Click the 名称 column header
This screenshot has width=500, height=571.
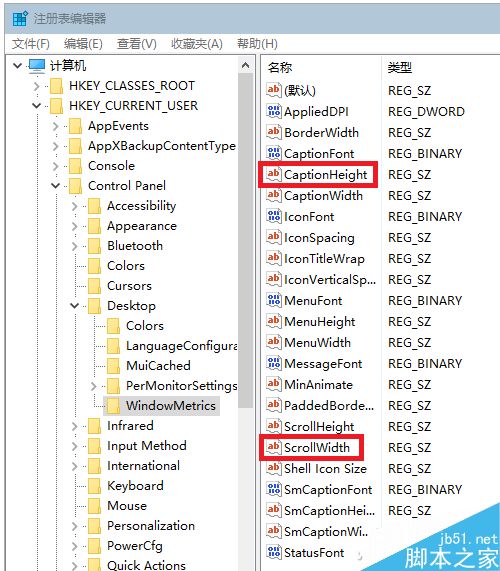[280, 68]
